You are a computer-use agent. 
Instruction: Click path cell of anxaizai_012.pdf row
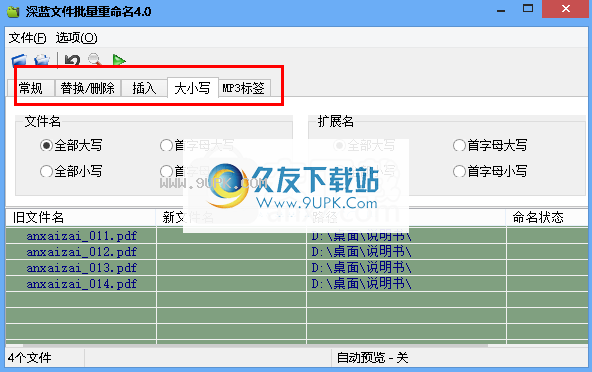[x=406, y=252]
